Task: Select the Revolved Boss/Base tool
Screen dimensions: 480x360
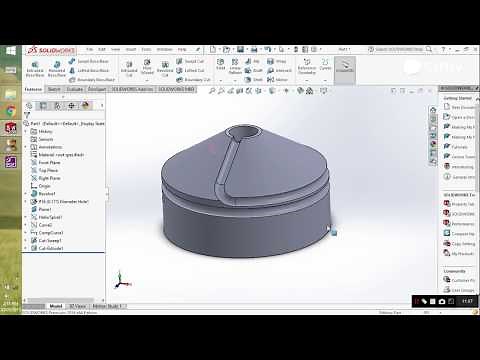Action: click(57, 69)
